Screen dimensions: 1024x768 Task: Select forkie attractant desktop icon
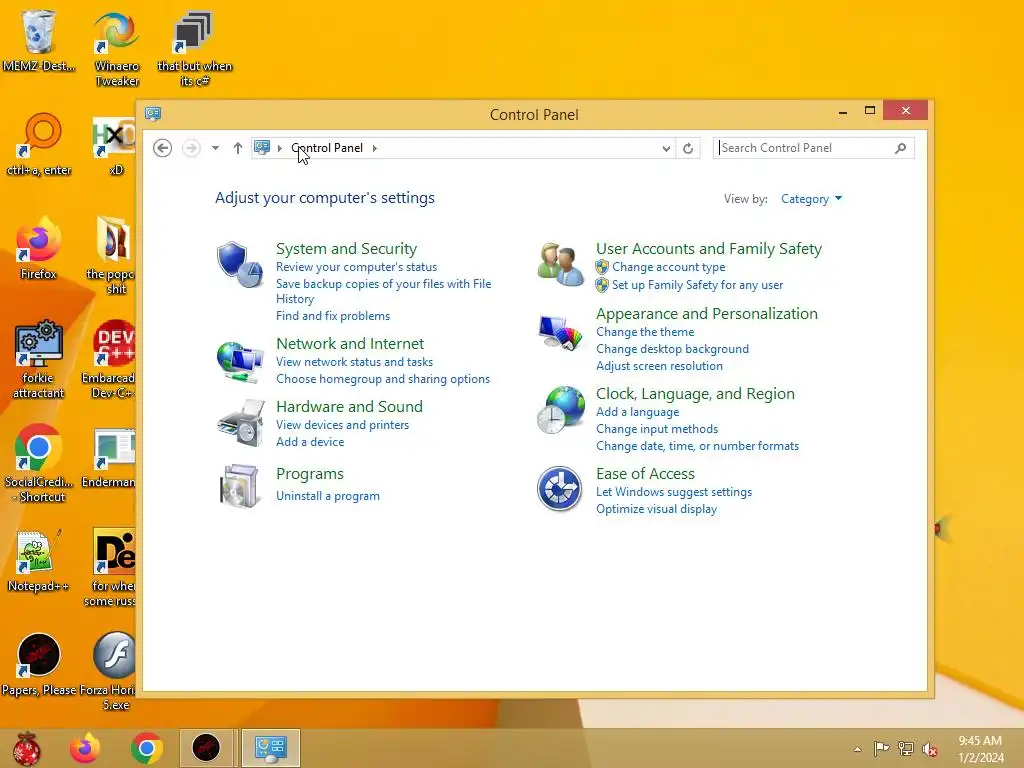(x=39, y=360)
